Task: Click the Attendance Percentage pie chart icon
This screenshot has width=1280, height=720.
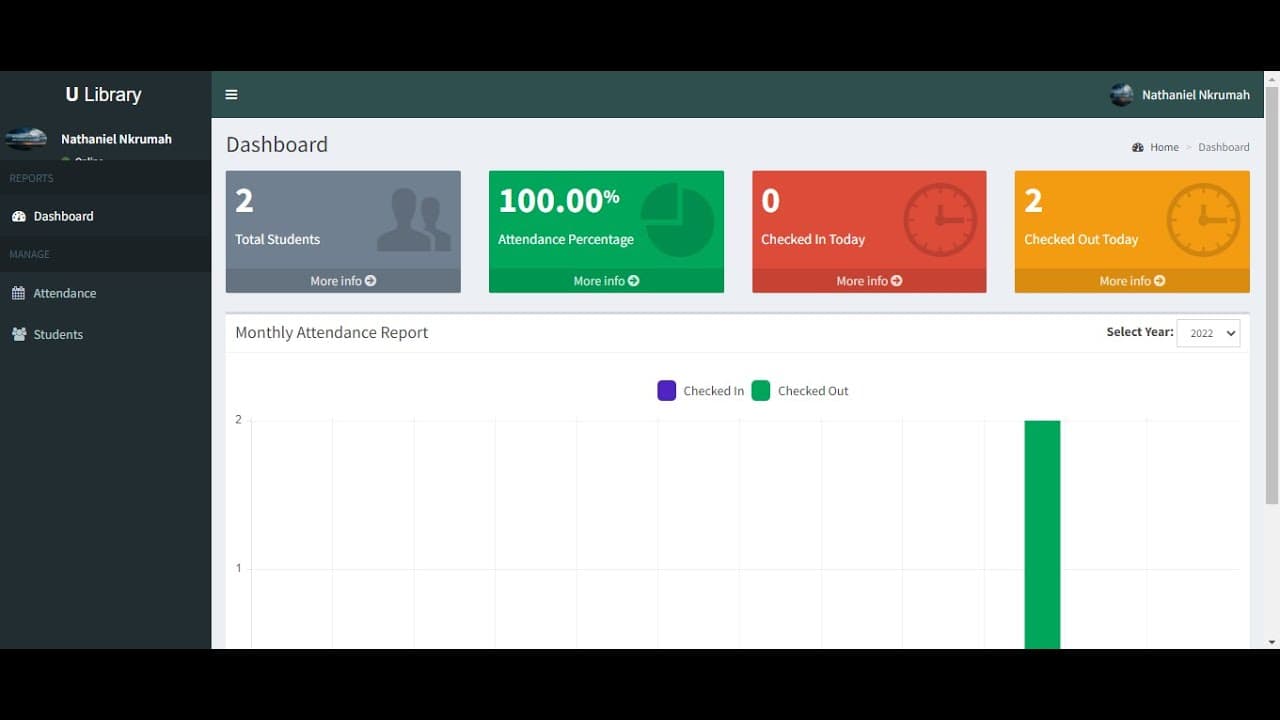Action: pyautogui.click(x=677, y=220)
